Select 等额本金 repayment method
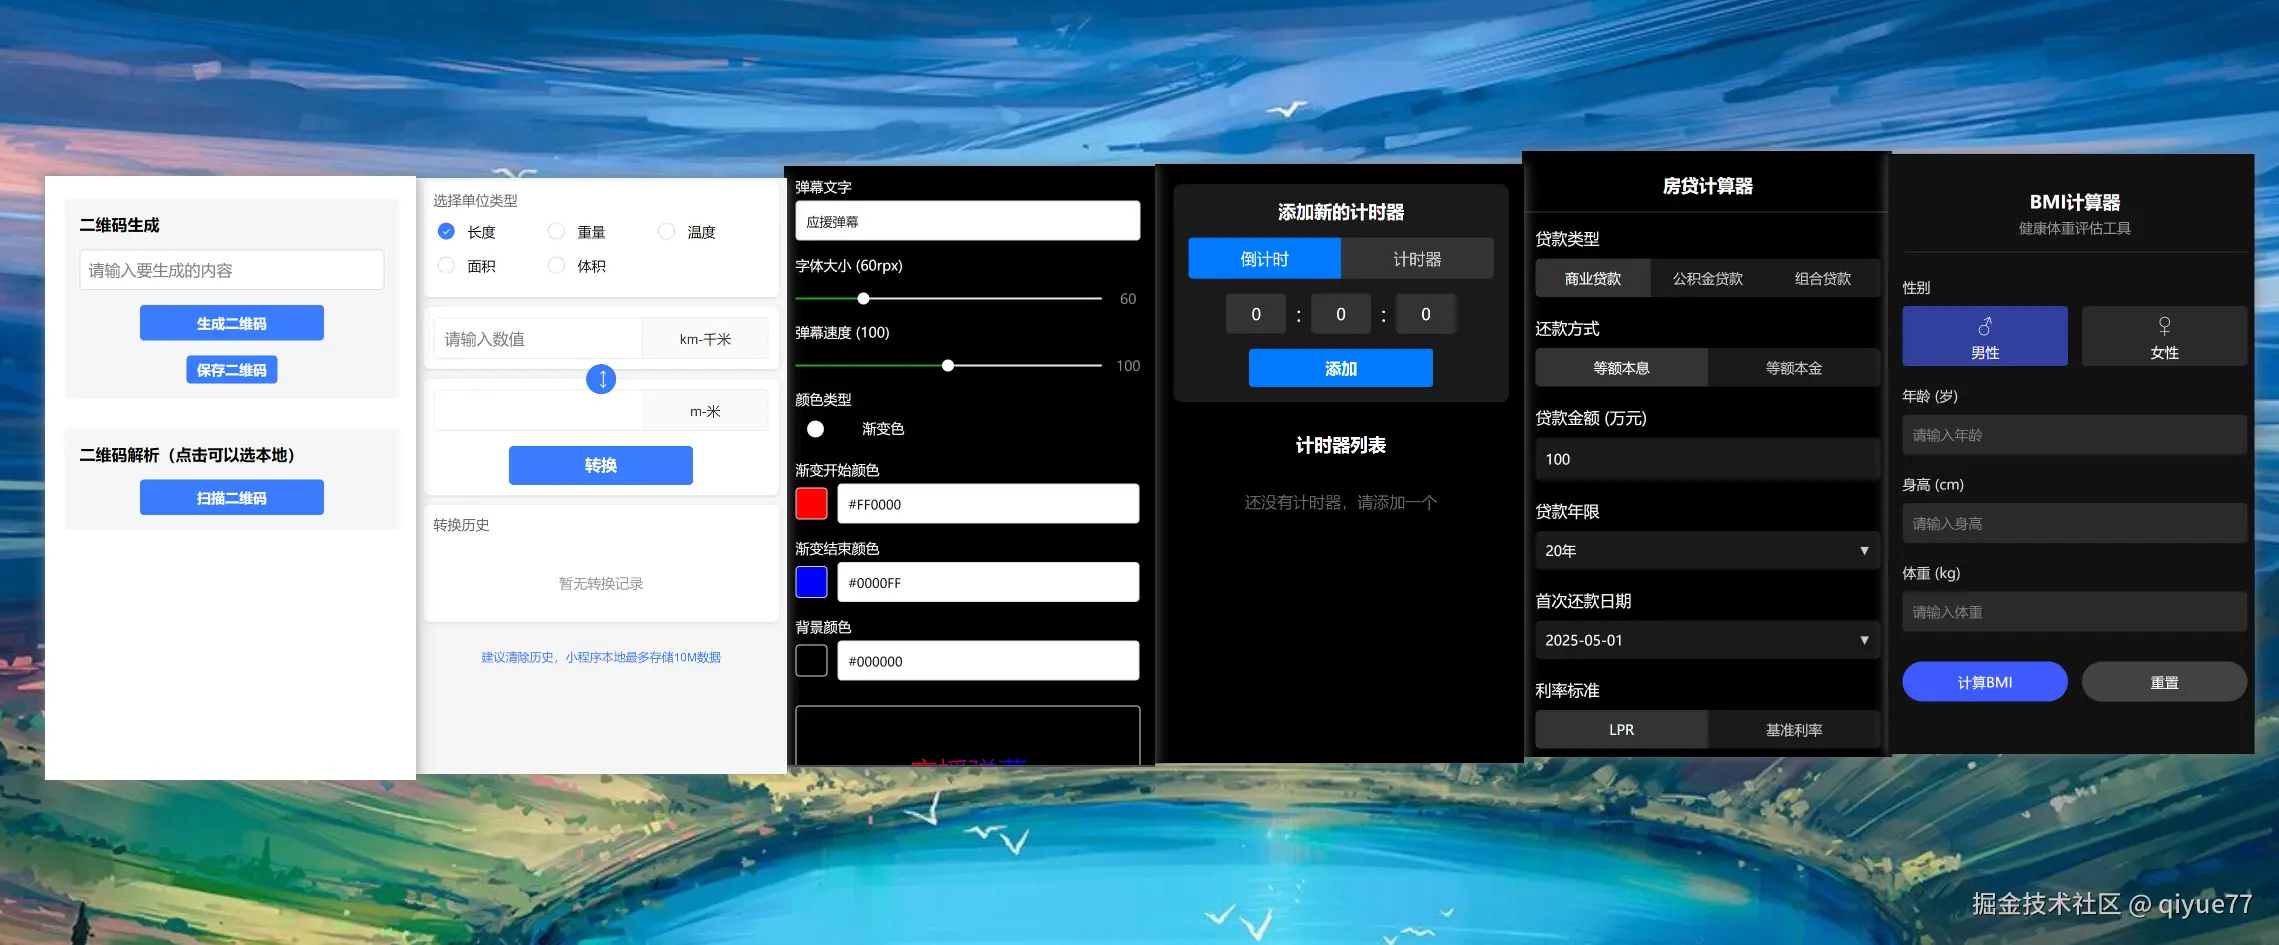The width and height of the screenshot is (2279, 945). point(1794,367)
